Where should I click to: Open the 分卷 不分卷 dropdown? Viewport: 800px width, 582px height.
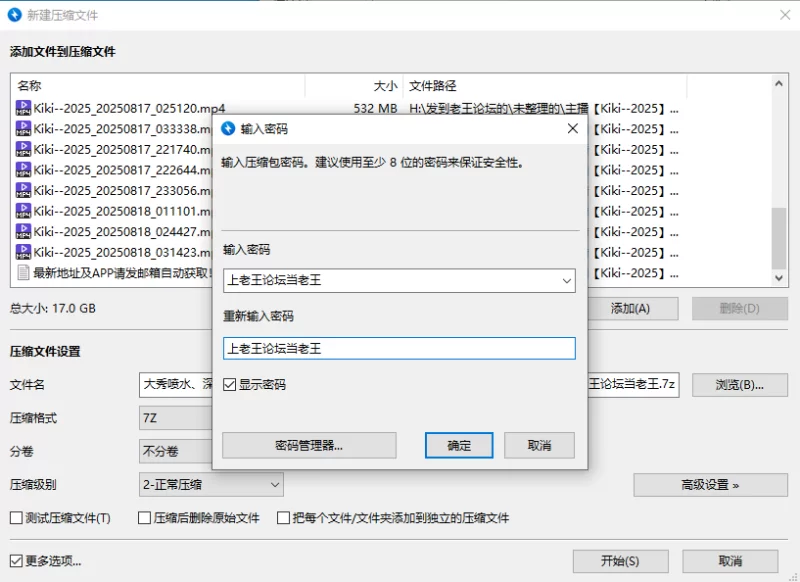176,451
